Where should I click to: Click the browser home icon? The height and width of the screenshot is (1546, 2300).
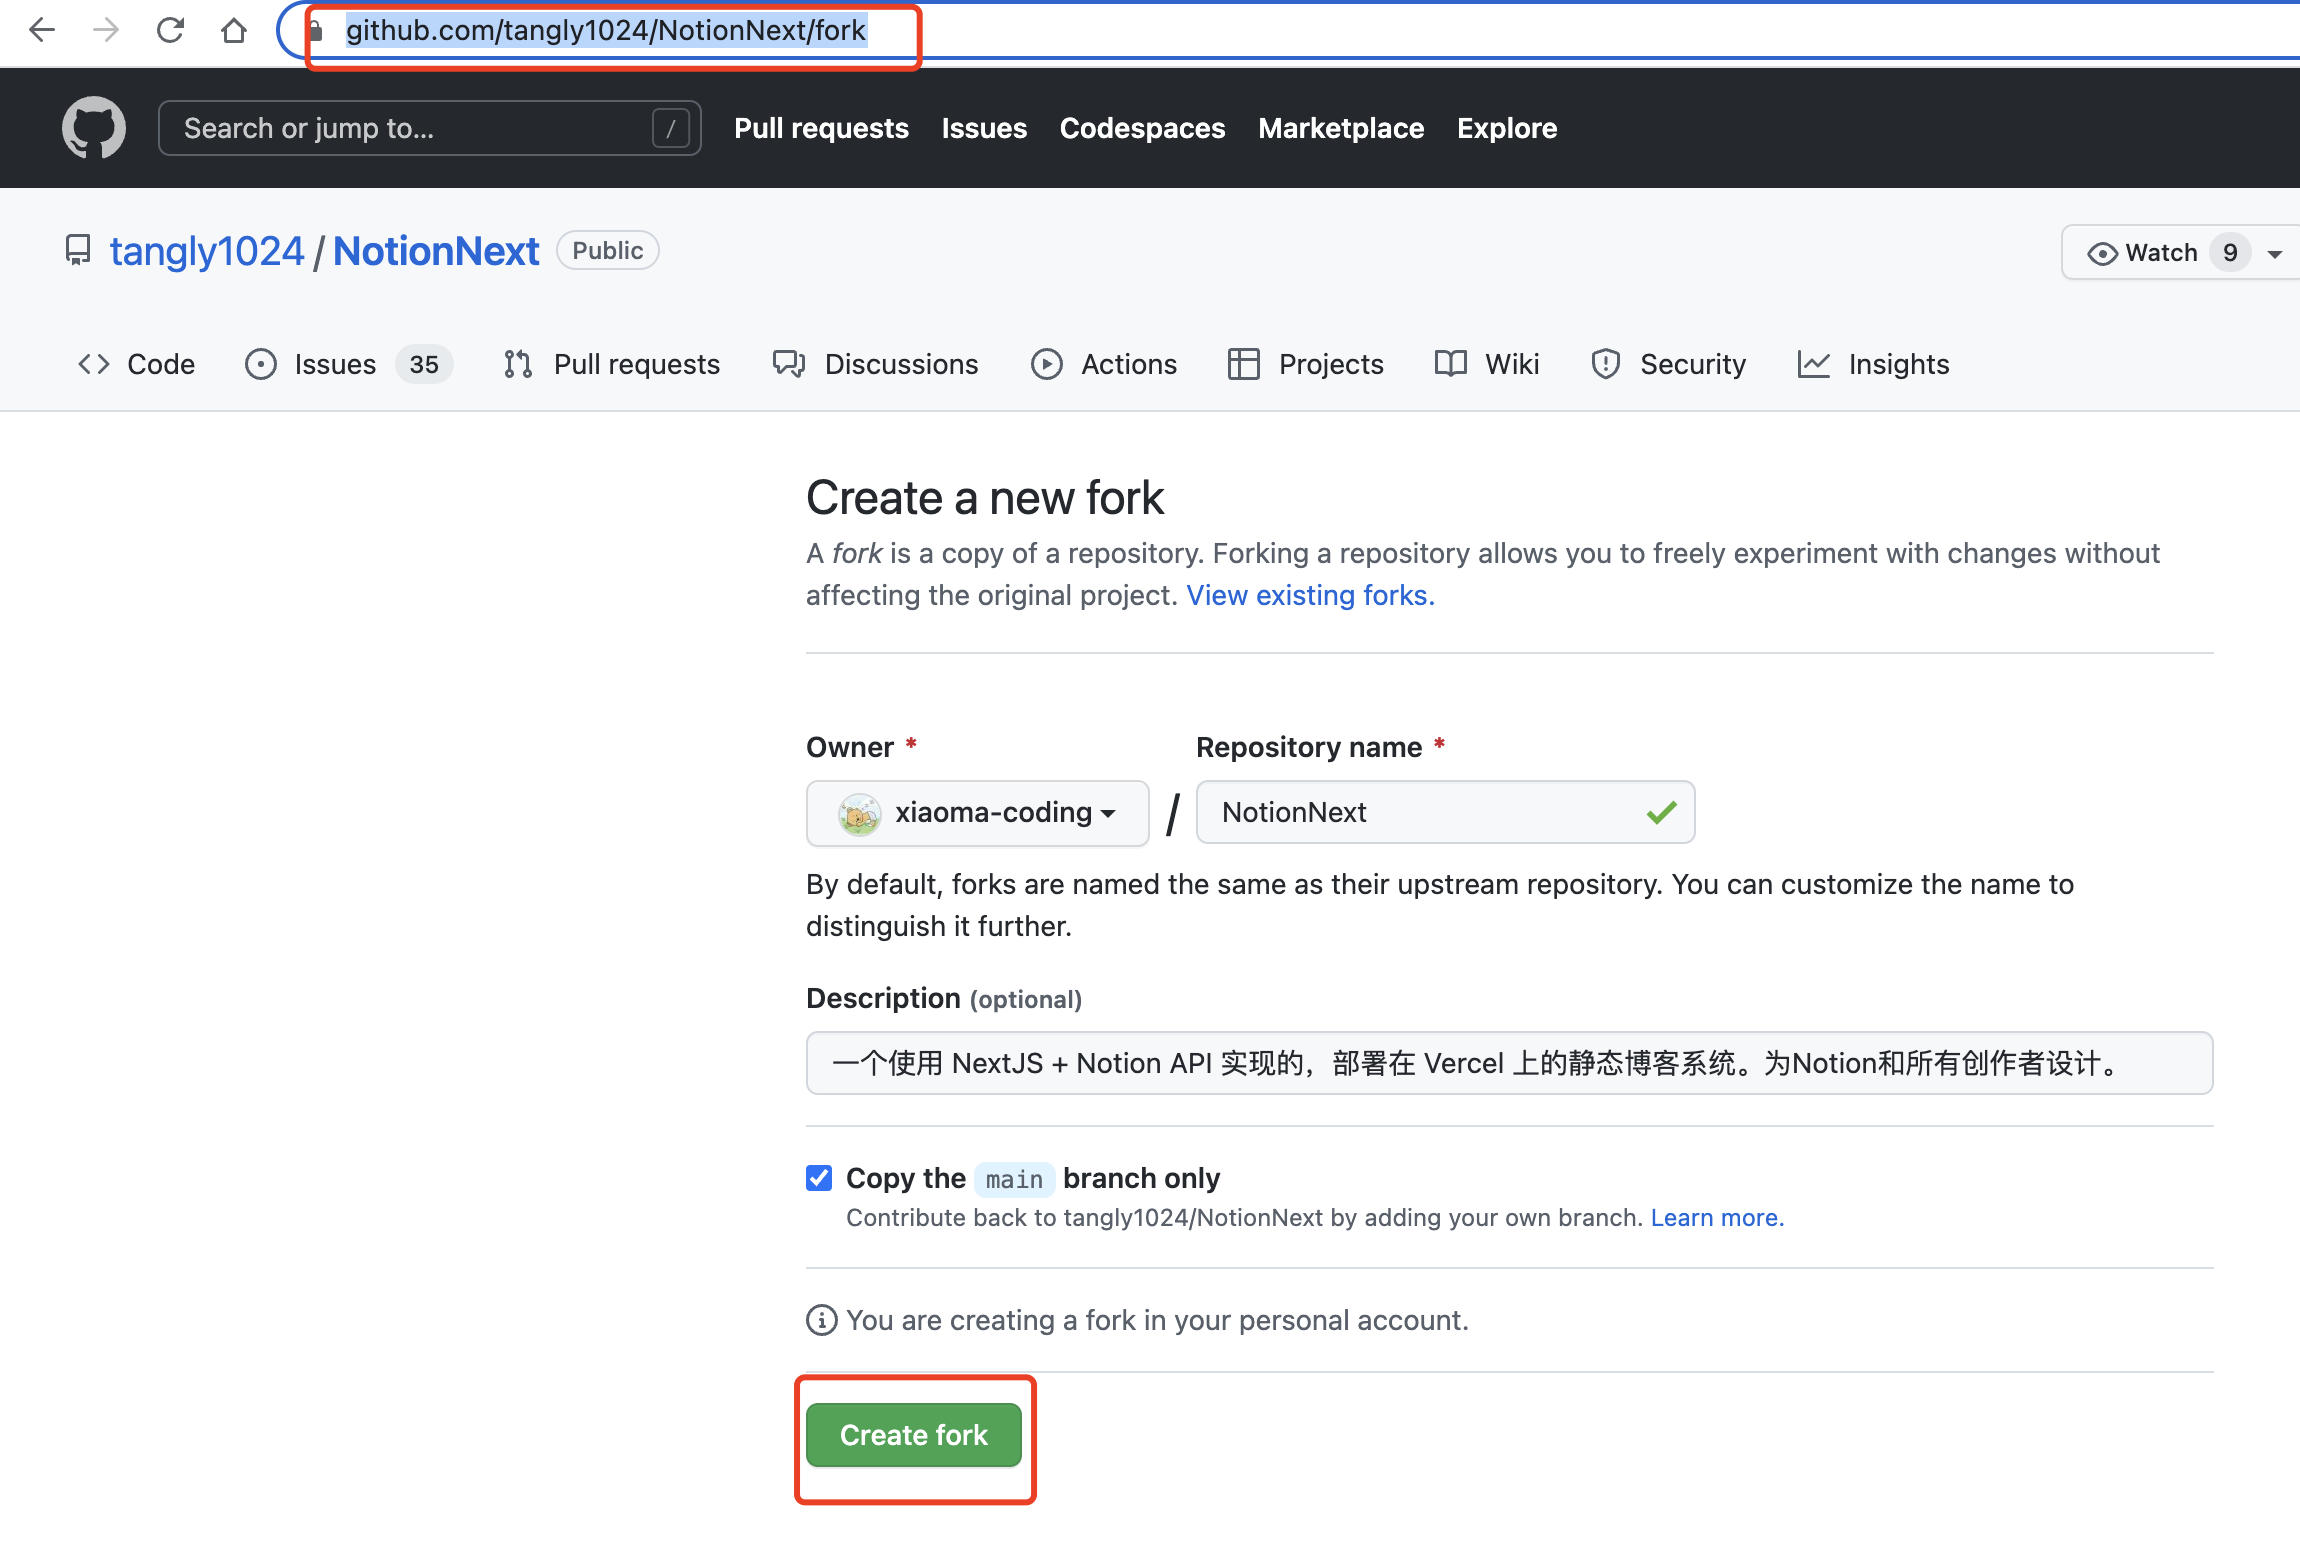click(x=234, y=30)
